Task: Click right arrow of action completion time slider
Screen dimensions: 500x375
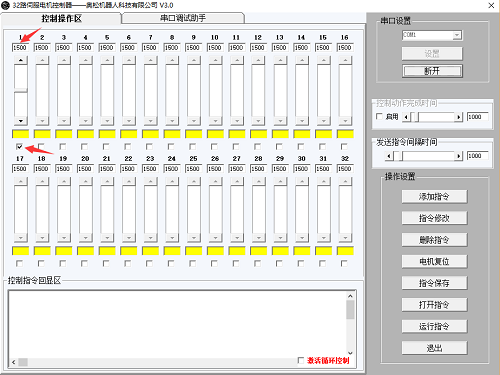Action: click(459, 117)
